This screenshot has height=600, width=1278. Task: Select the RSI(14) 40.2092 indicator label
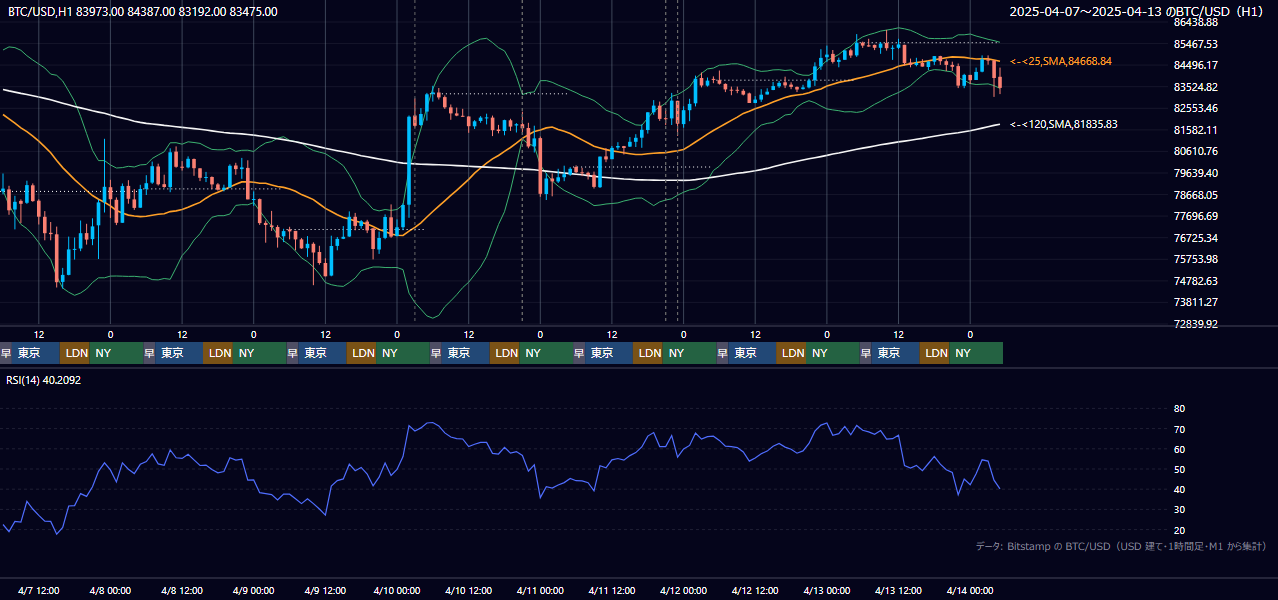(x=44, y=380)
